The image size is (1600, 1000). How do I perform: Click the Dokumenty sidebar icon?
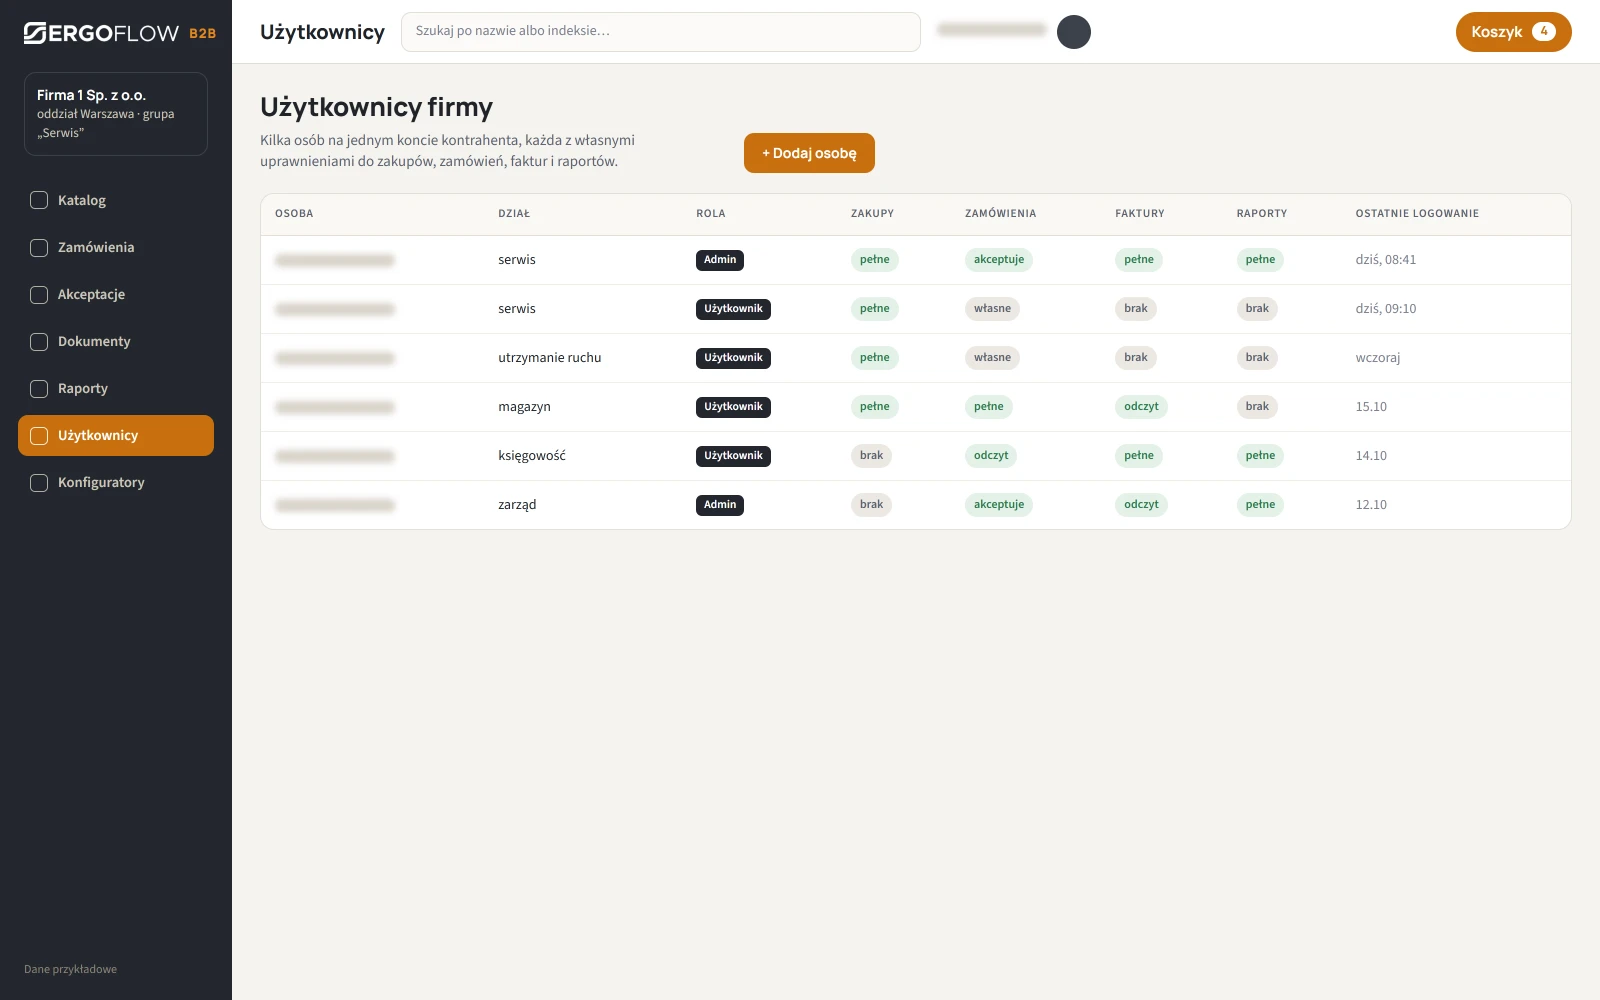(x=39, y=341)
